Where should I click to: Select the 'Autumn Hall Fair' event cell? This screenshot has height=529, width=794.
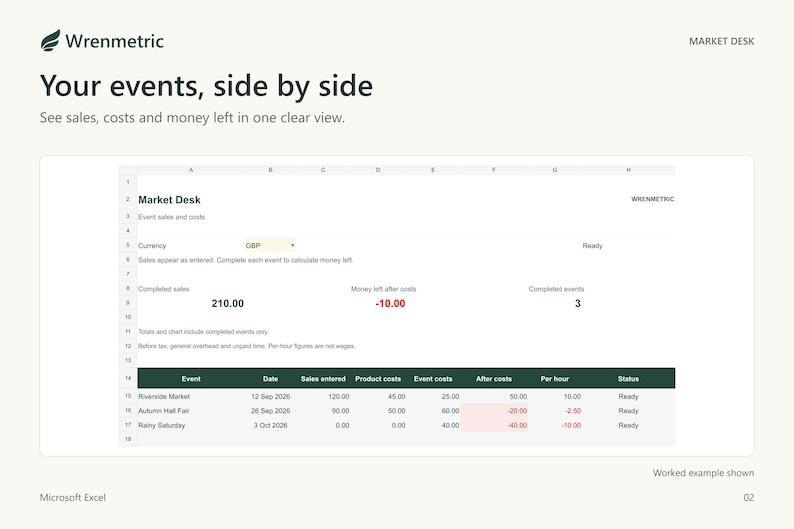click(x=191, y=411)
